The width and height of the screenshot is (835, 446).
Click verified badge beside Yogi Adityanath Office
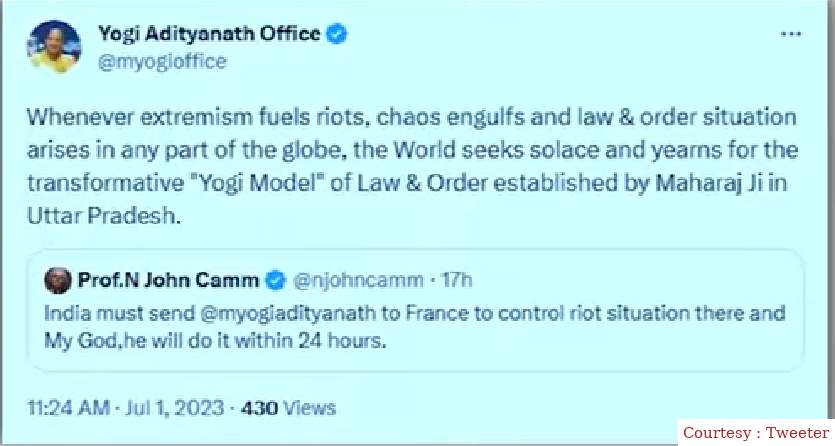(x=339, y=34)
